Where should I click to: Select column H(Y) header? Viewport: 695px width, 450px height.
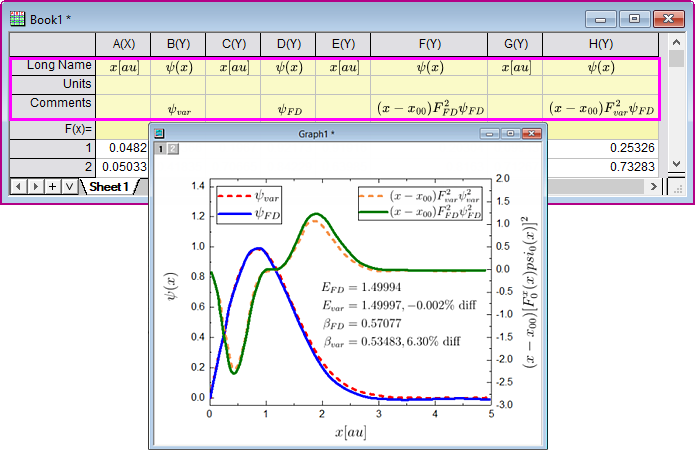coord(600,44)
